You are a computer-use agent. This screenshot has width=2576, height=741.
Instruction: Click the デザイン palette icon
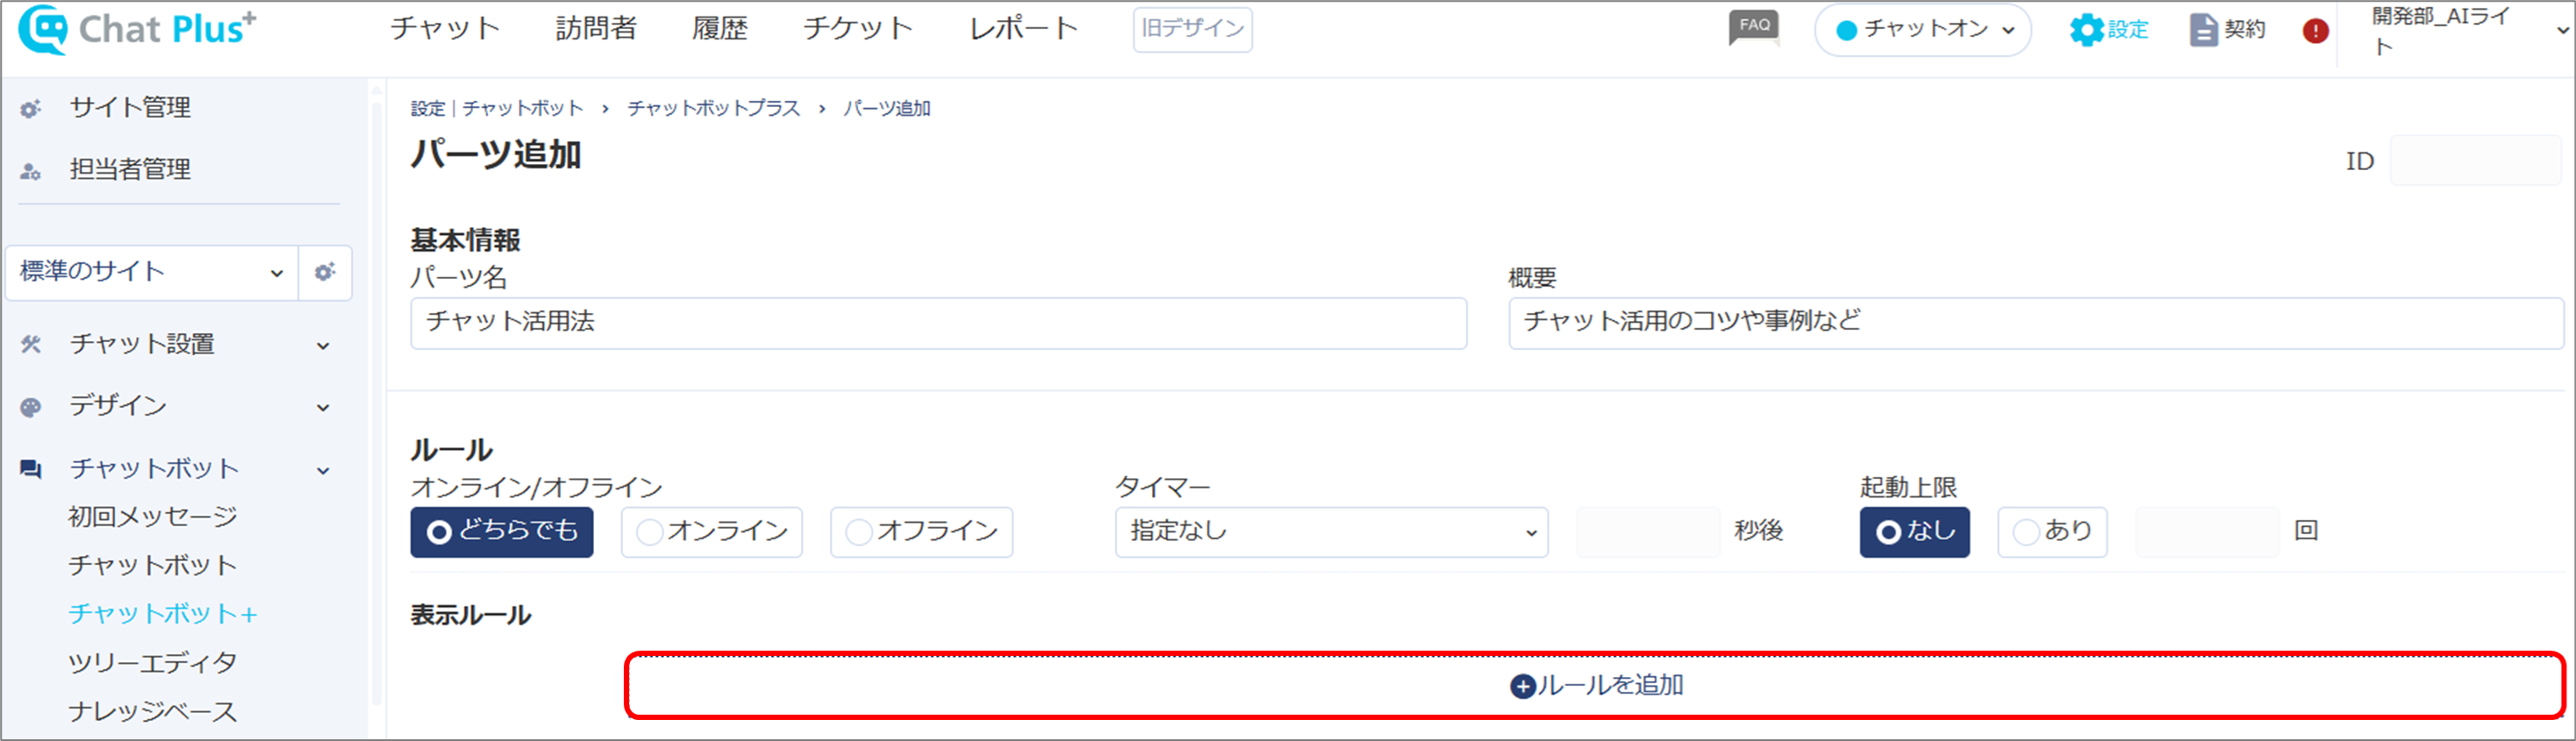tap(31, 407)
